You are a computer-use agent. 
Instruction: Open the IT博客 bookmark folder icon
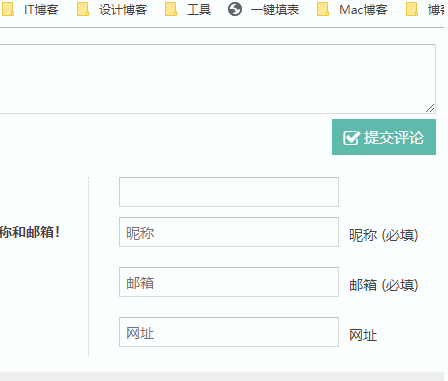coord(8,9)
